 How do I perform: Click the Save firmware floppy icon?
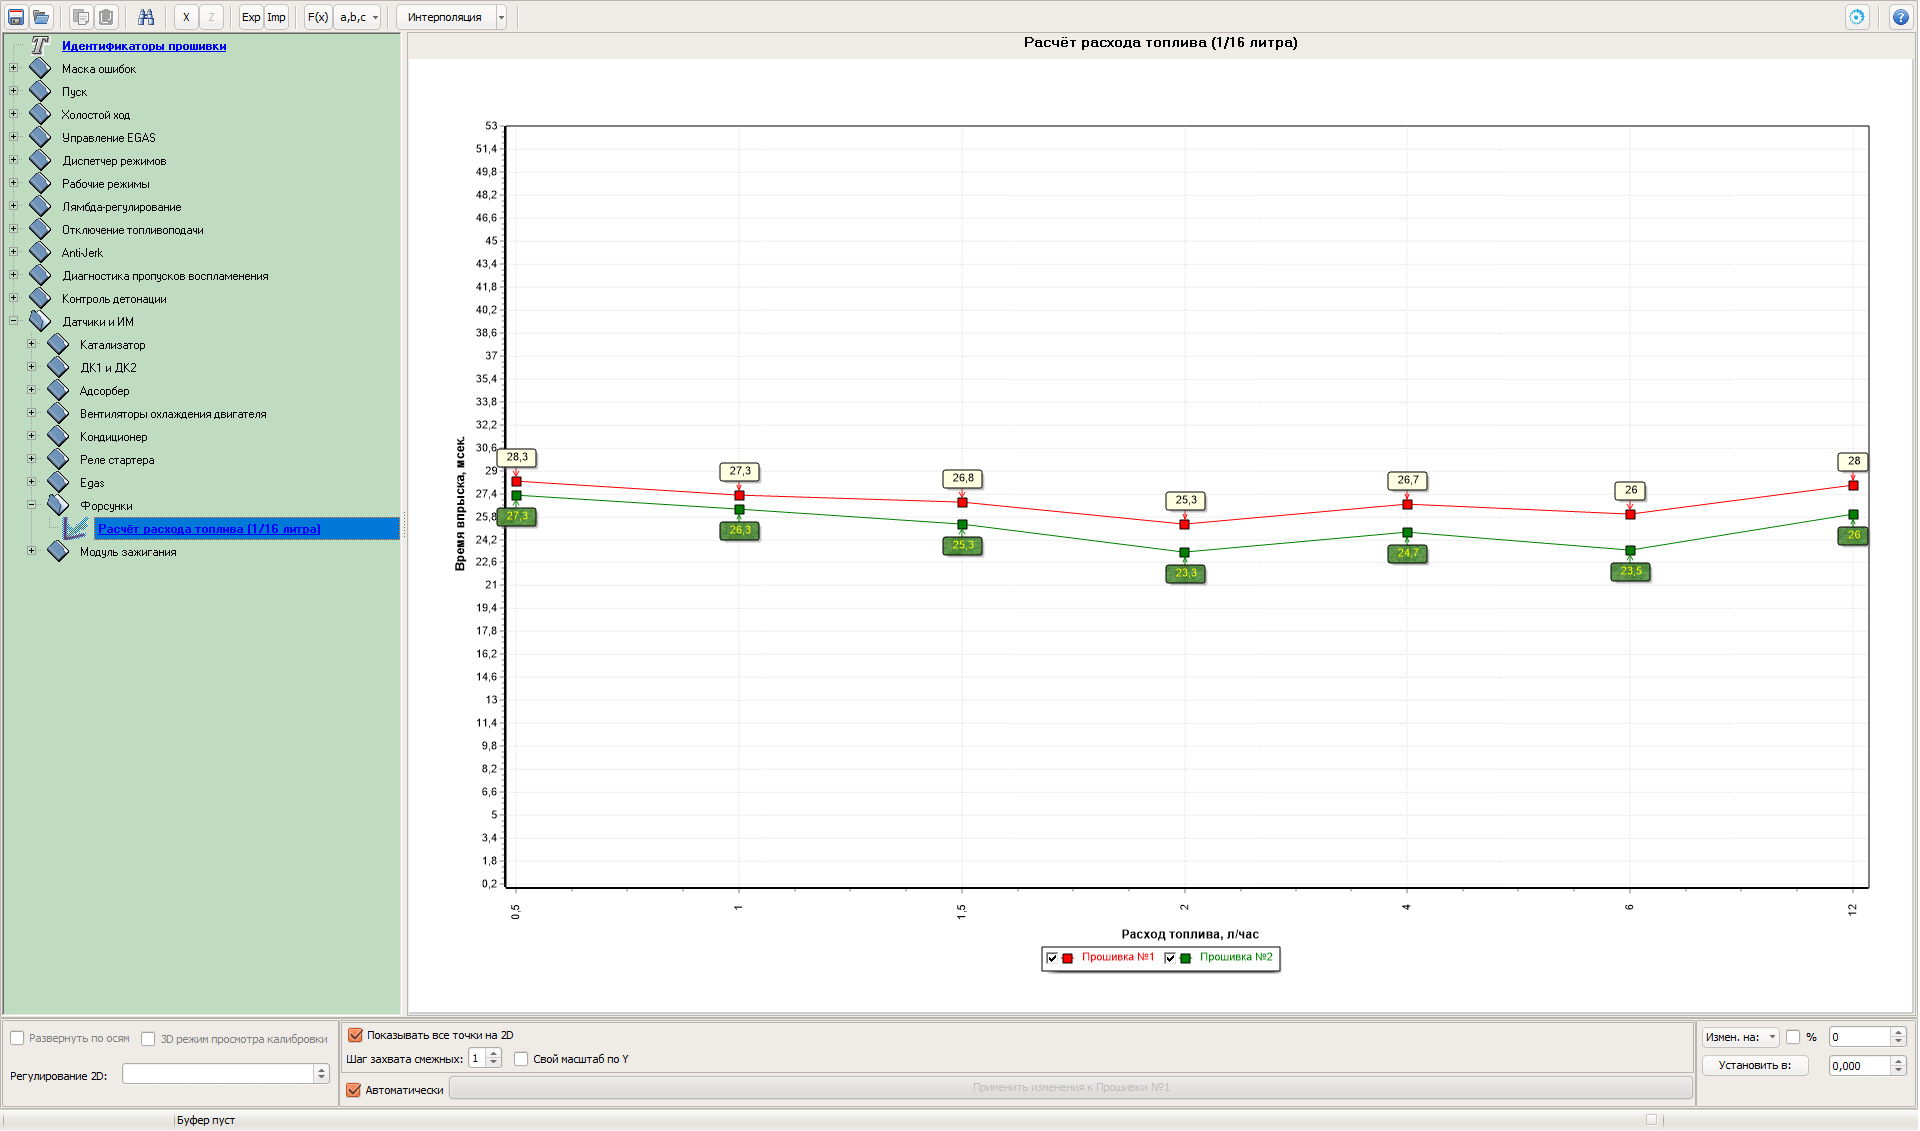point(16,17)
